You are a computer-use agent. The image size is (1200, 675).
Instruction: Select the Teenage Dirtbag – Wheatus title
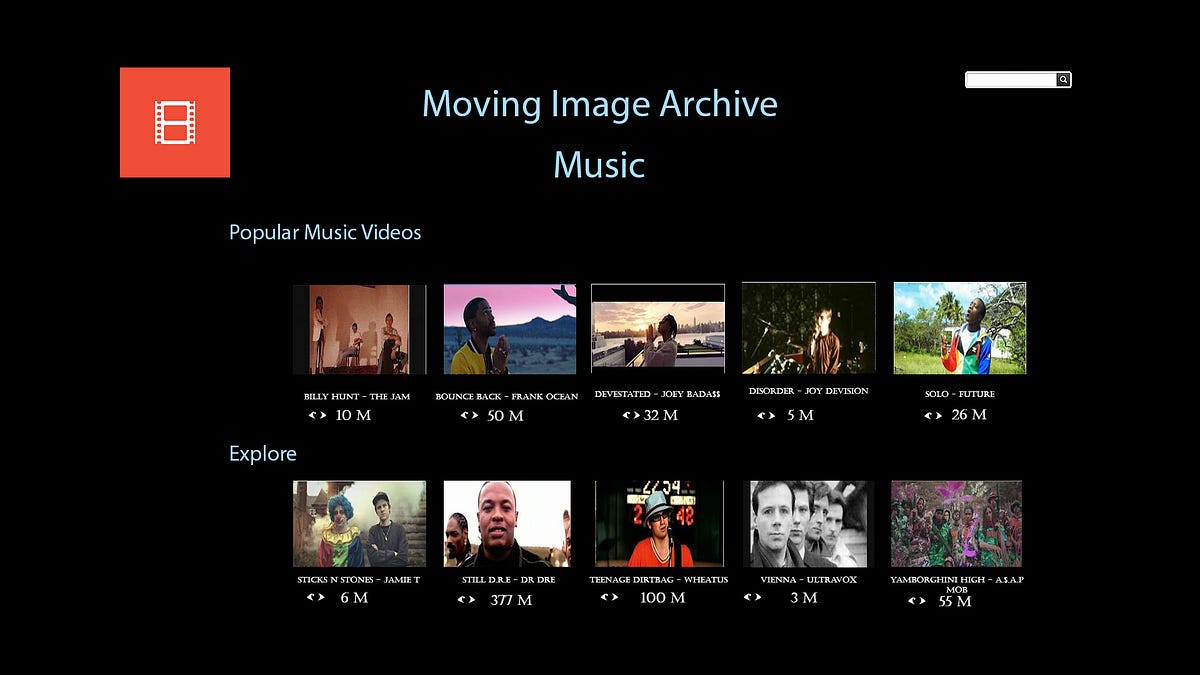[659, 580]
